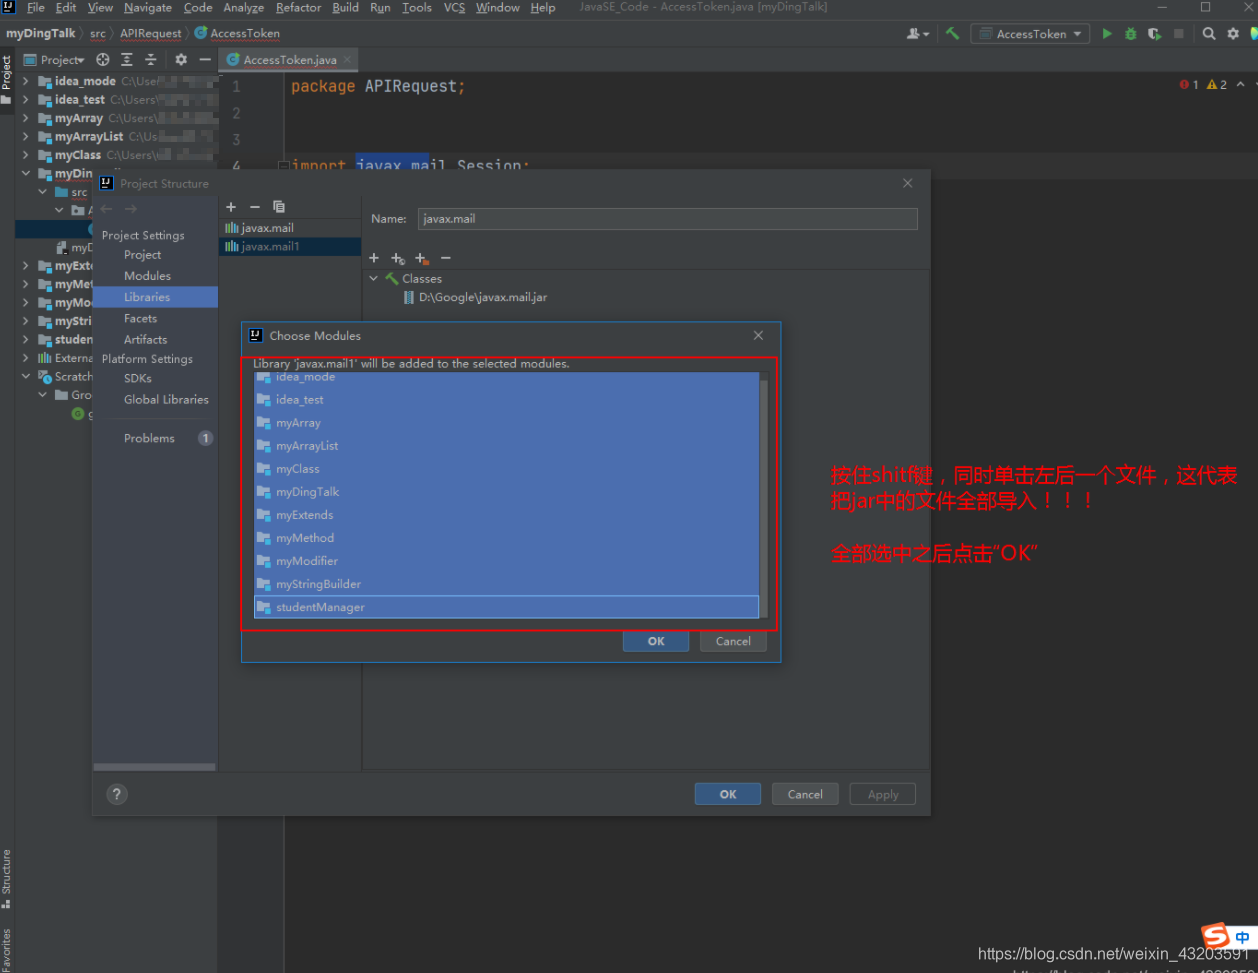Viewport: 1258px width, 973px height.
Task: Click the Run with Coverage icon
Action: (1155, 33)
